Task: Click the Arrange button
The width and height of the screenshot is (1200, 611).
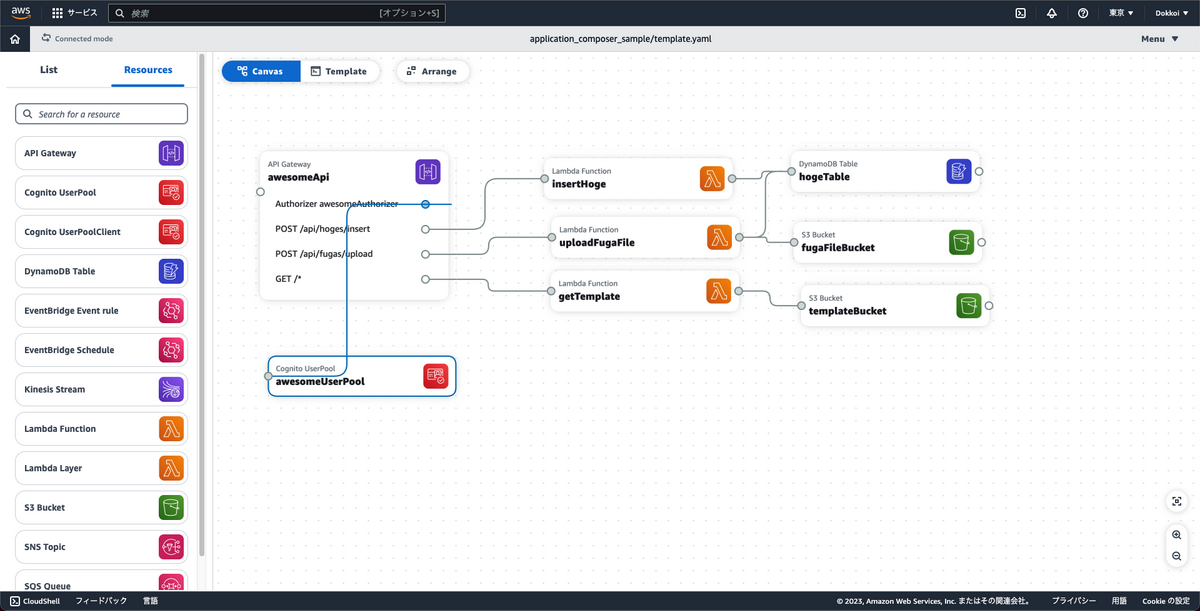Action: [432, 71]
